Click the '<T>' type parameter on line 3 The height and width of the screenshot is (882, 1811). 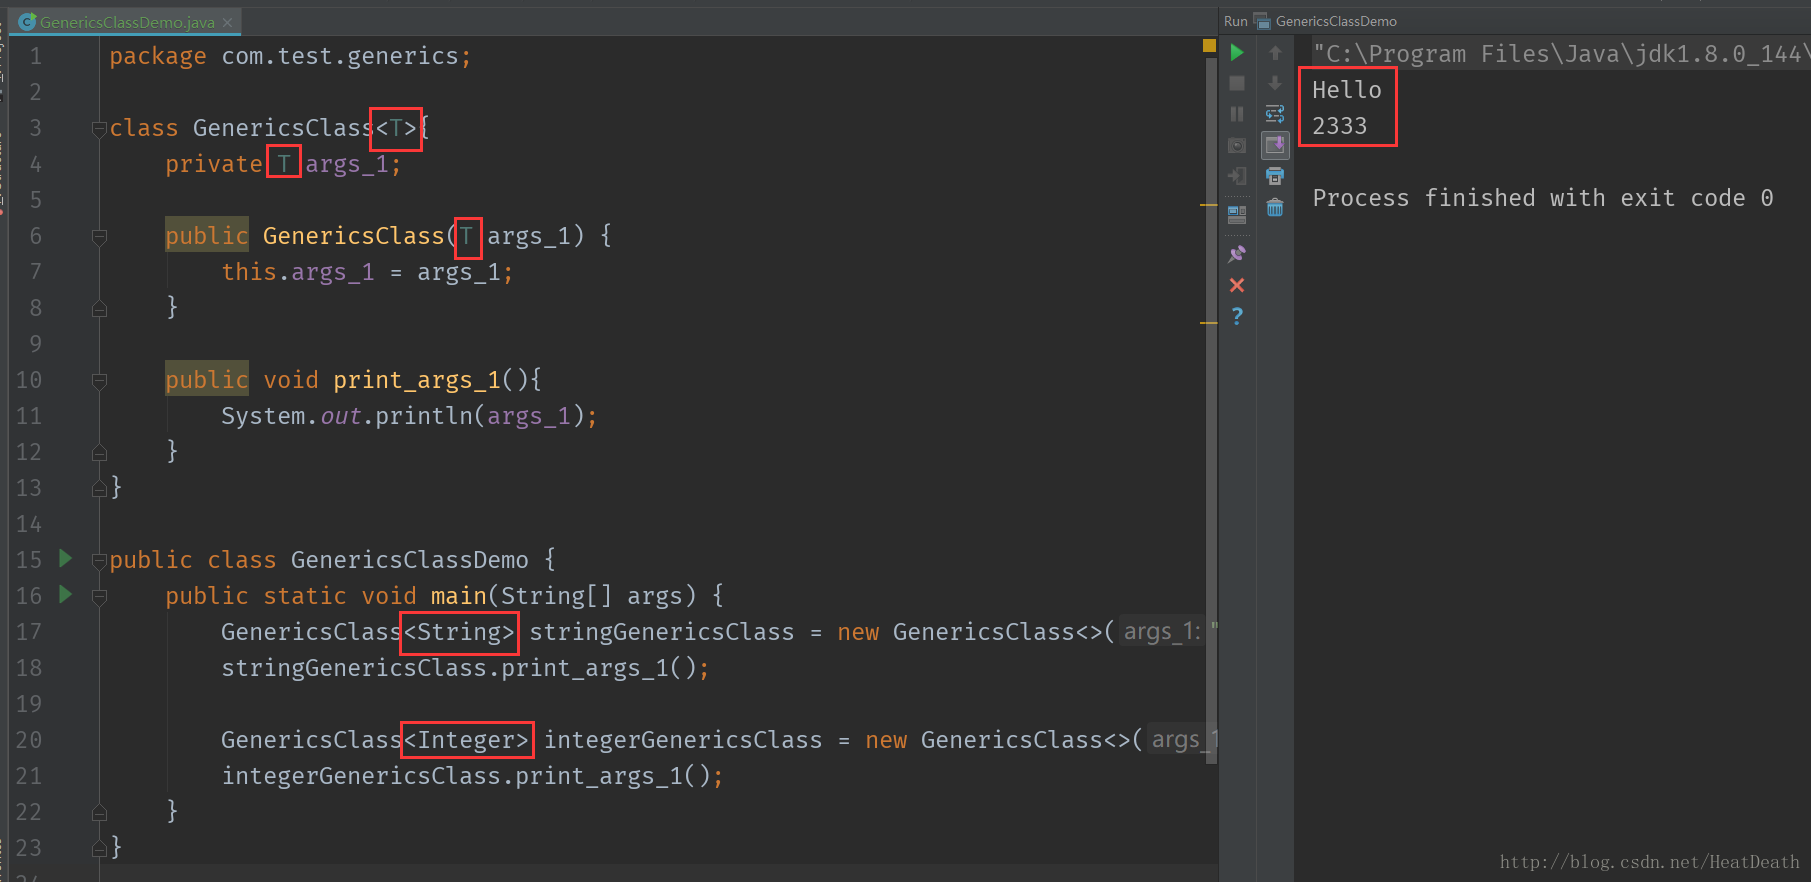(396, 128)
